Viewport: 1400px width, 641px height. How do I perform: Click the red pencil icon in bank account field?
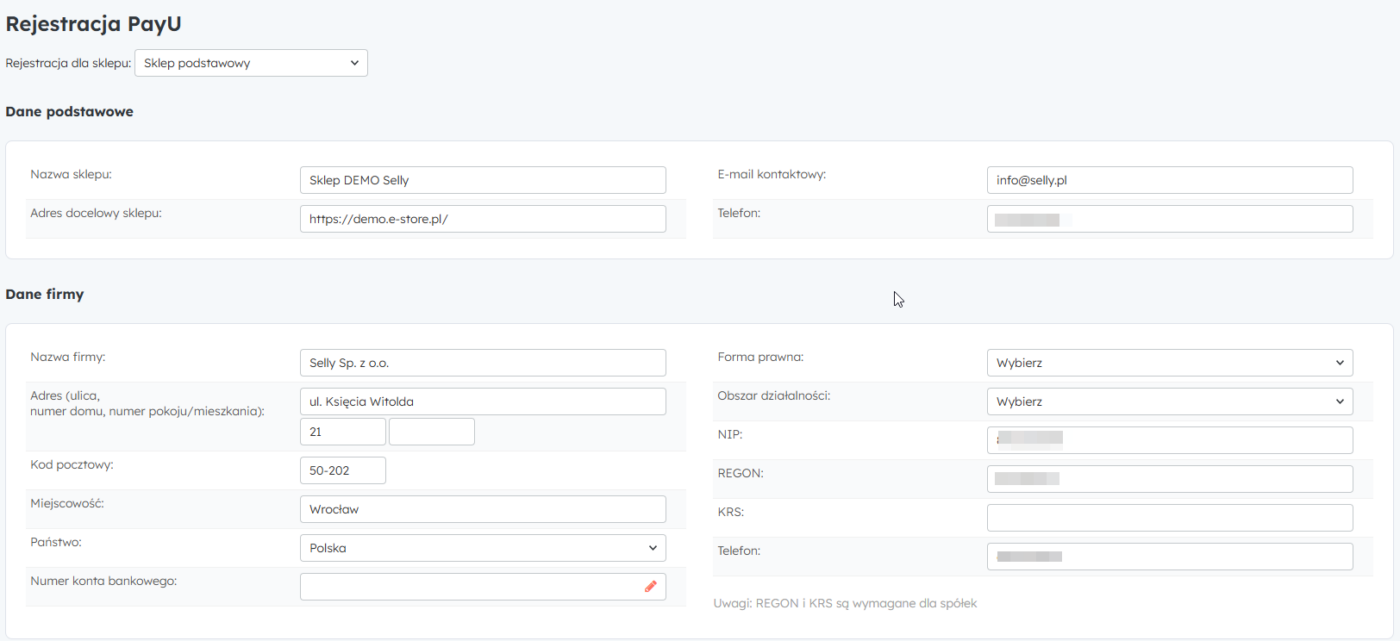(650, 587)
